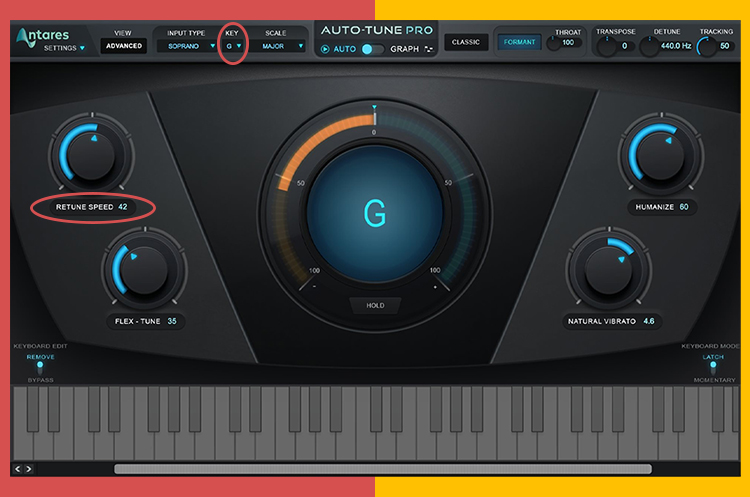Open the Key G dropdown
This screenshot has height=497, width=750.
point(233,46)
